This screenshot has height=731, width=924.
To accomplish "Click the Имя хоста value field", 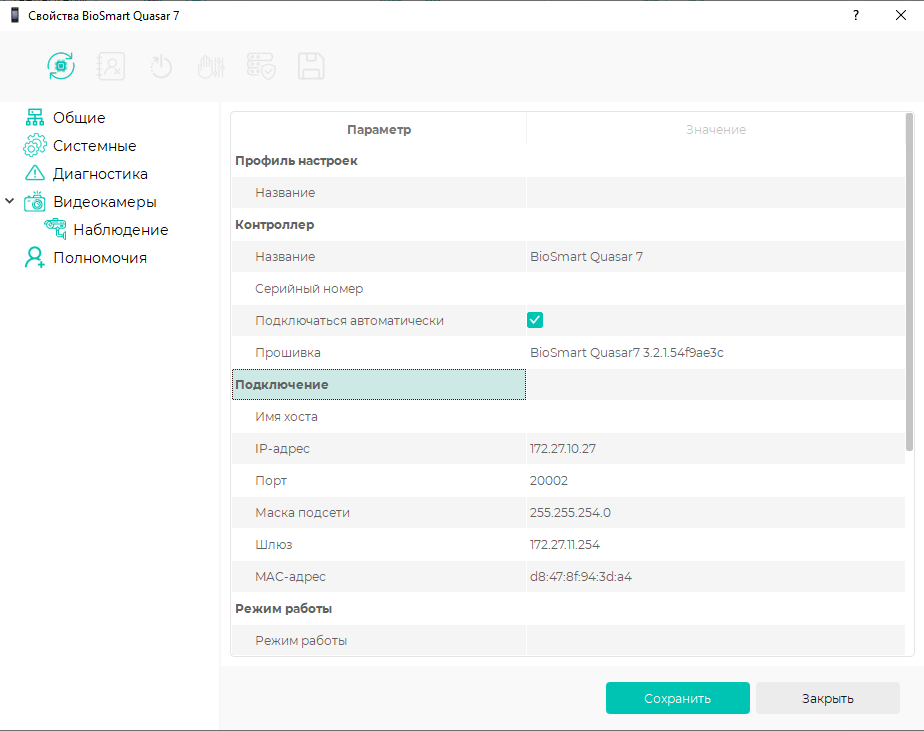I will 715,416.
